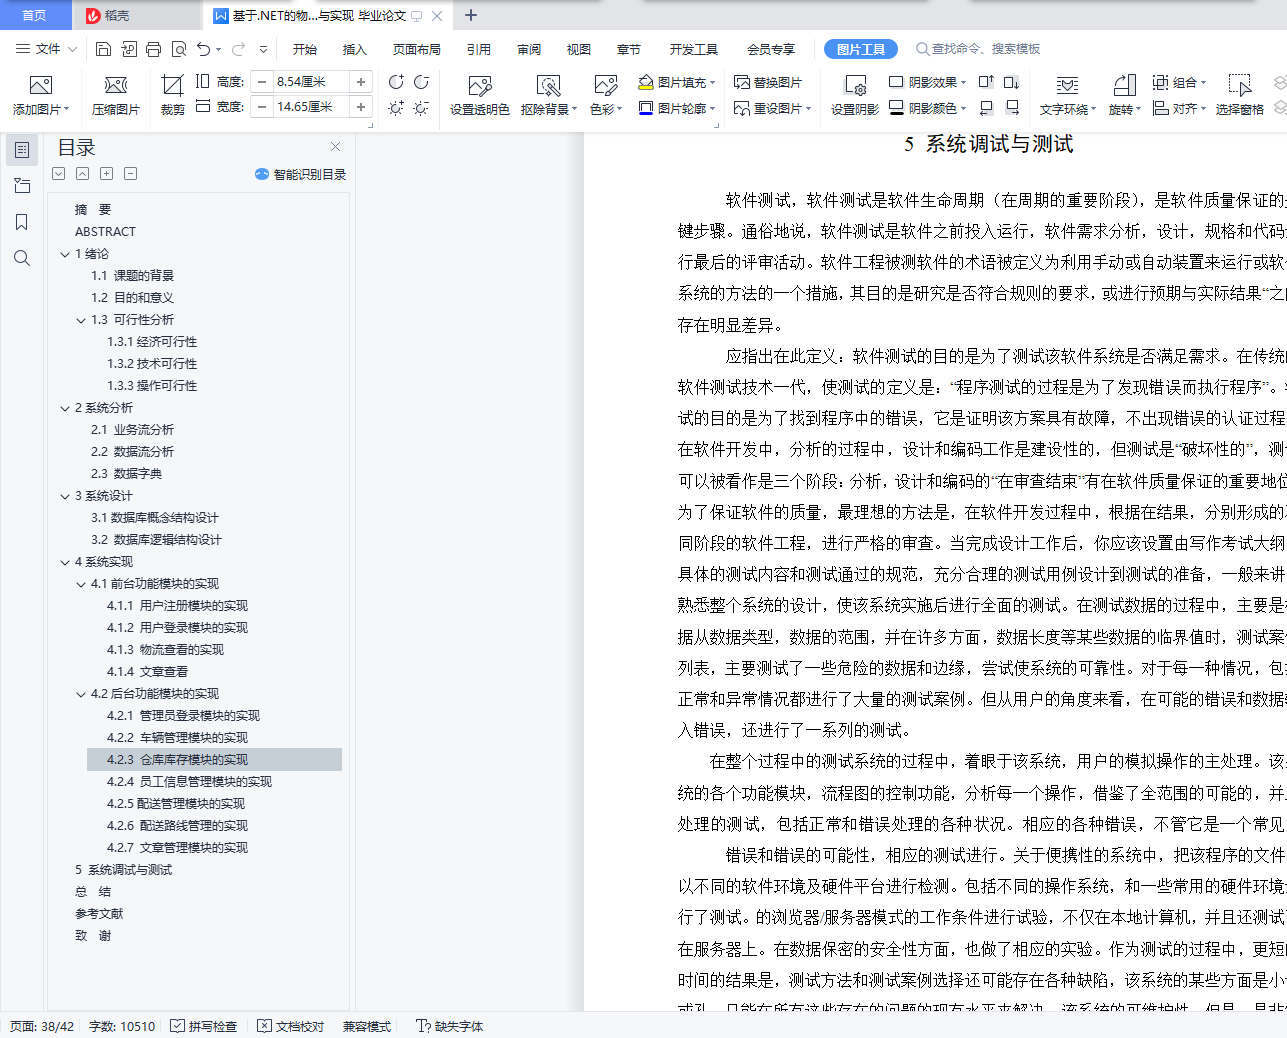The height and width of the screenshot is (1038, 1287).
Task: Open a new document tab with plus button
Action: pyautogui.click(x=471, y=15)
